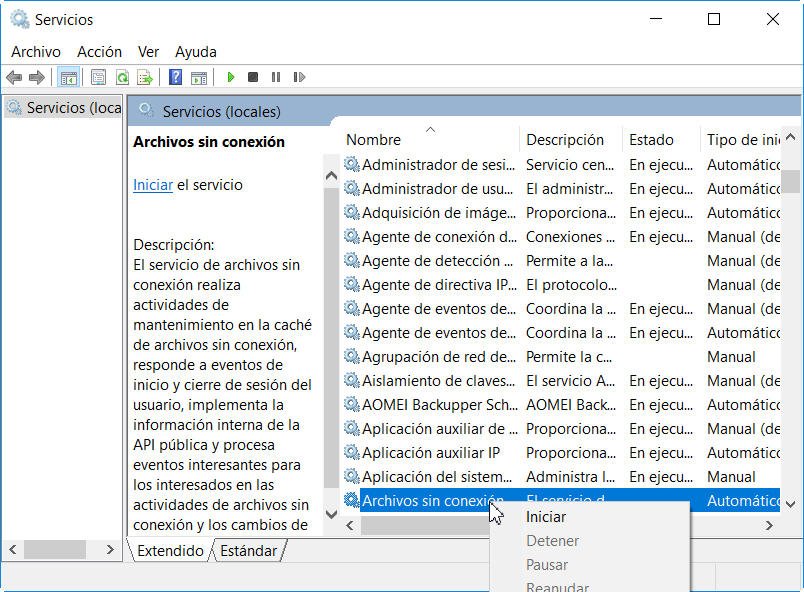Image resolution: width=804 pixels, height=592 pixels.
Task: Open the Ver menu
Action: coord(148,52)
